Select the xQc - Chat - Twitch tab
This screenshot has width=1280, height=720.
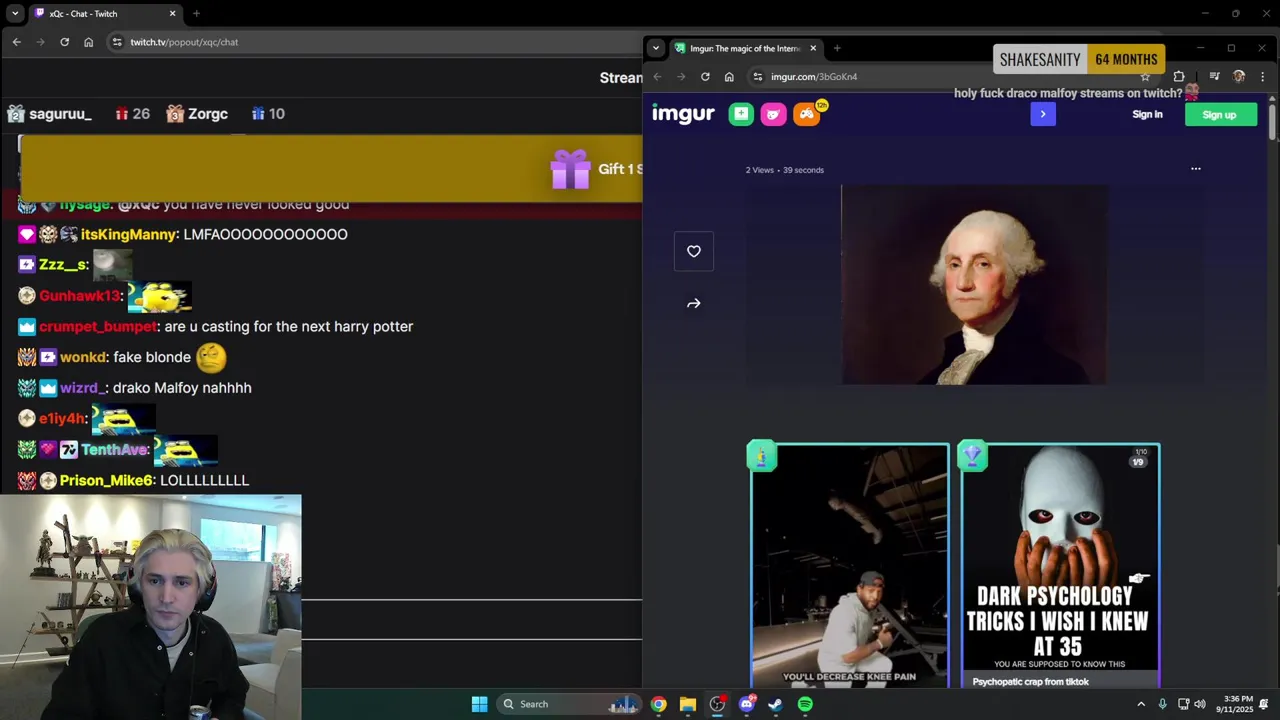(105, 14)
